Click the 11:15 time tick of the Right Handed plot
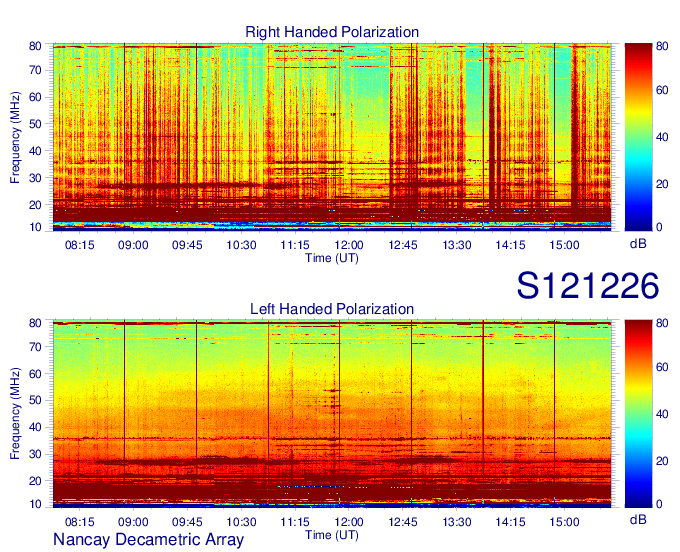 [x=295, y=245]
